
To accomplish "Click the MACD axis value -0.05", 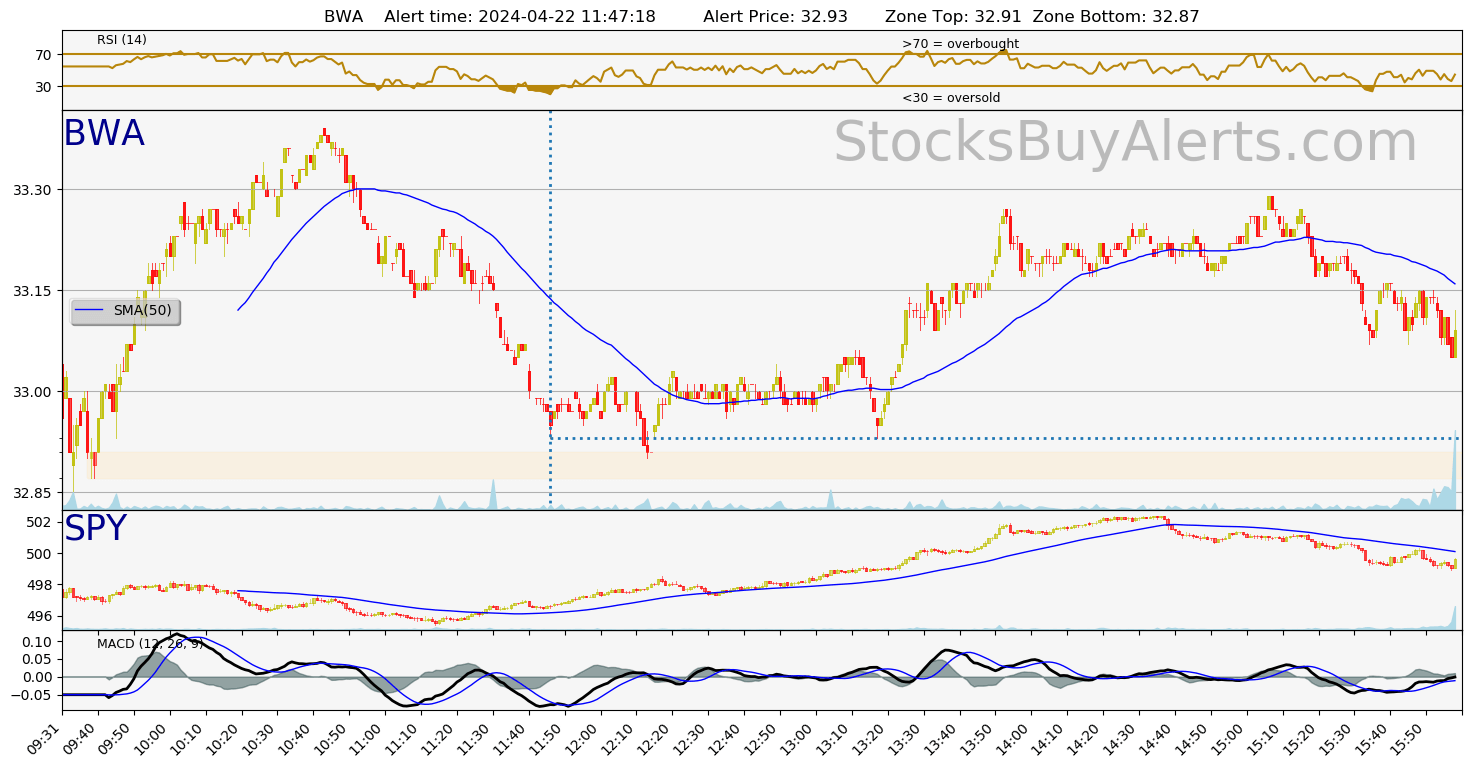I will [32, 695].
